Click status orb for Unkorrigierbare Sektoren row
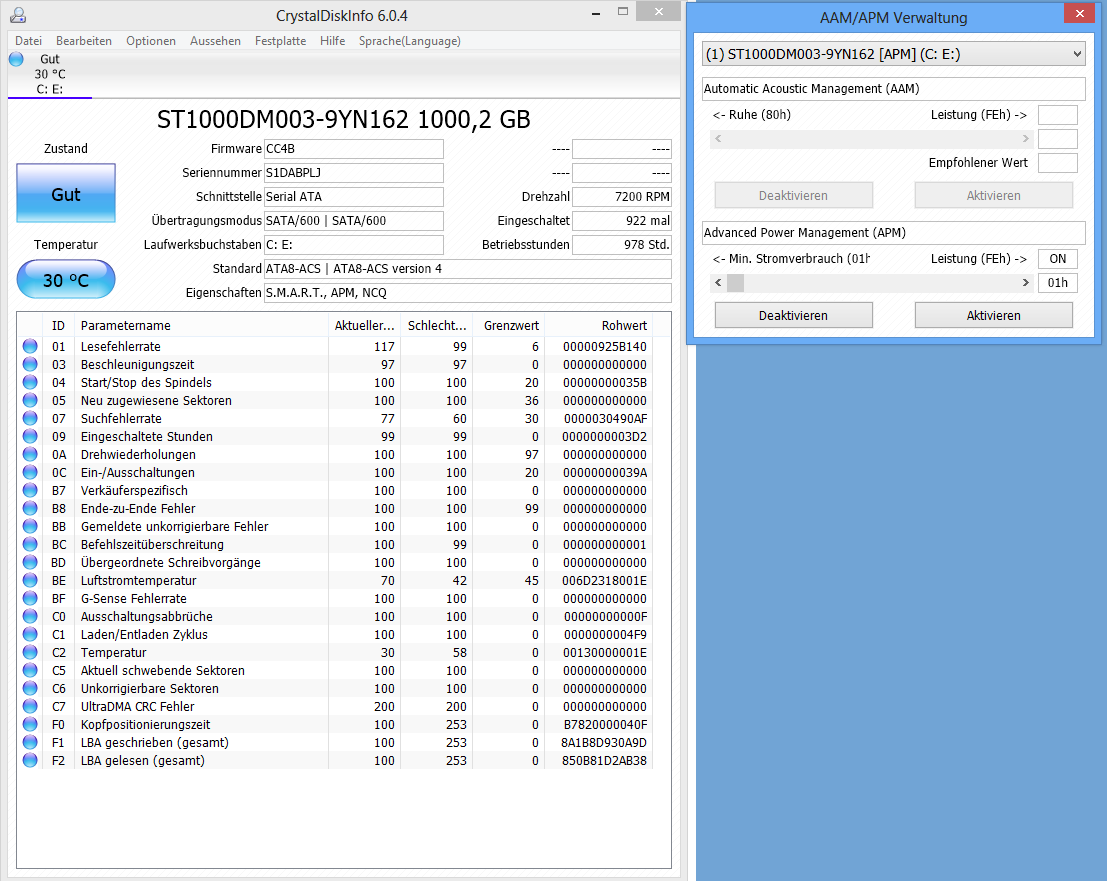The width and height of the screenshot is (1107, 881). (x=30, y=688)
